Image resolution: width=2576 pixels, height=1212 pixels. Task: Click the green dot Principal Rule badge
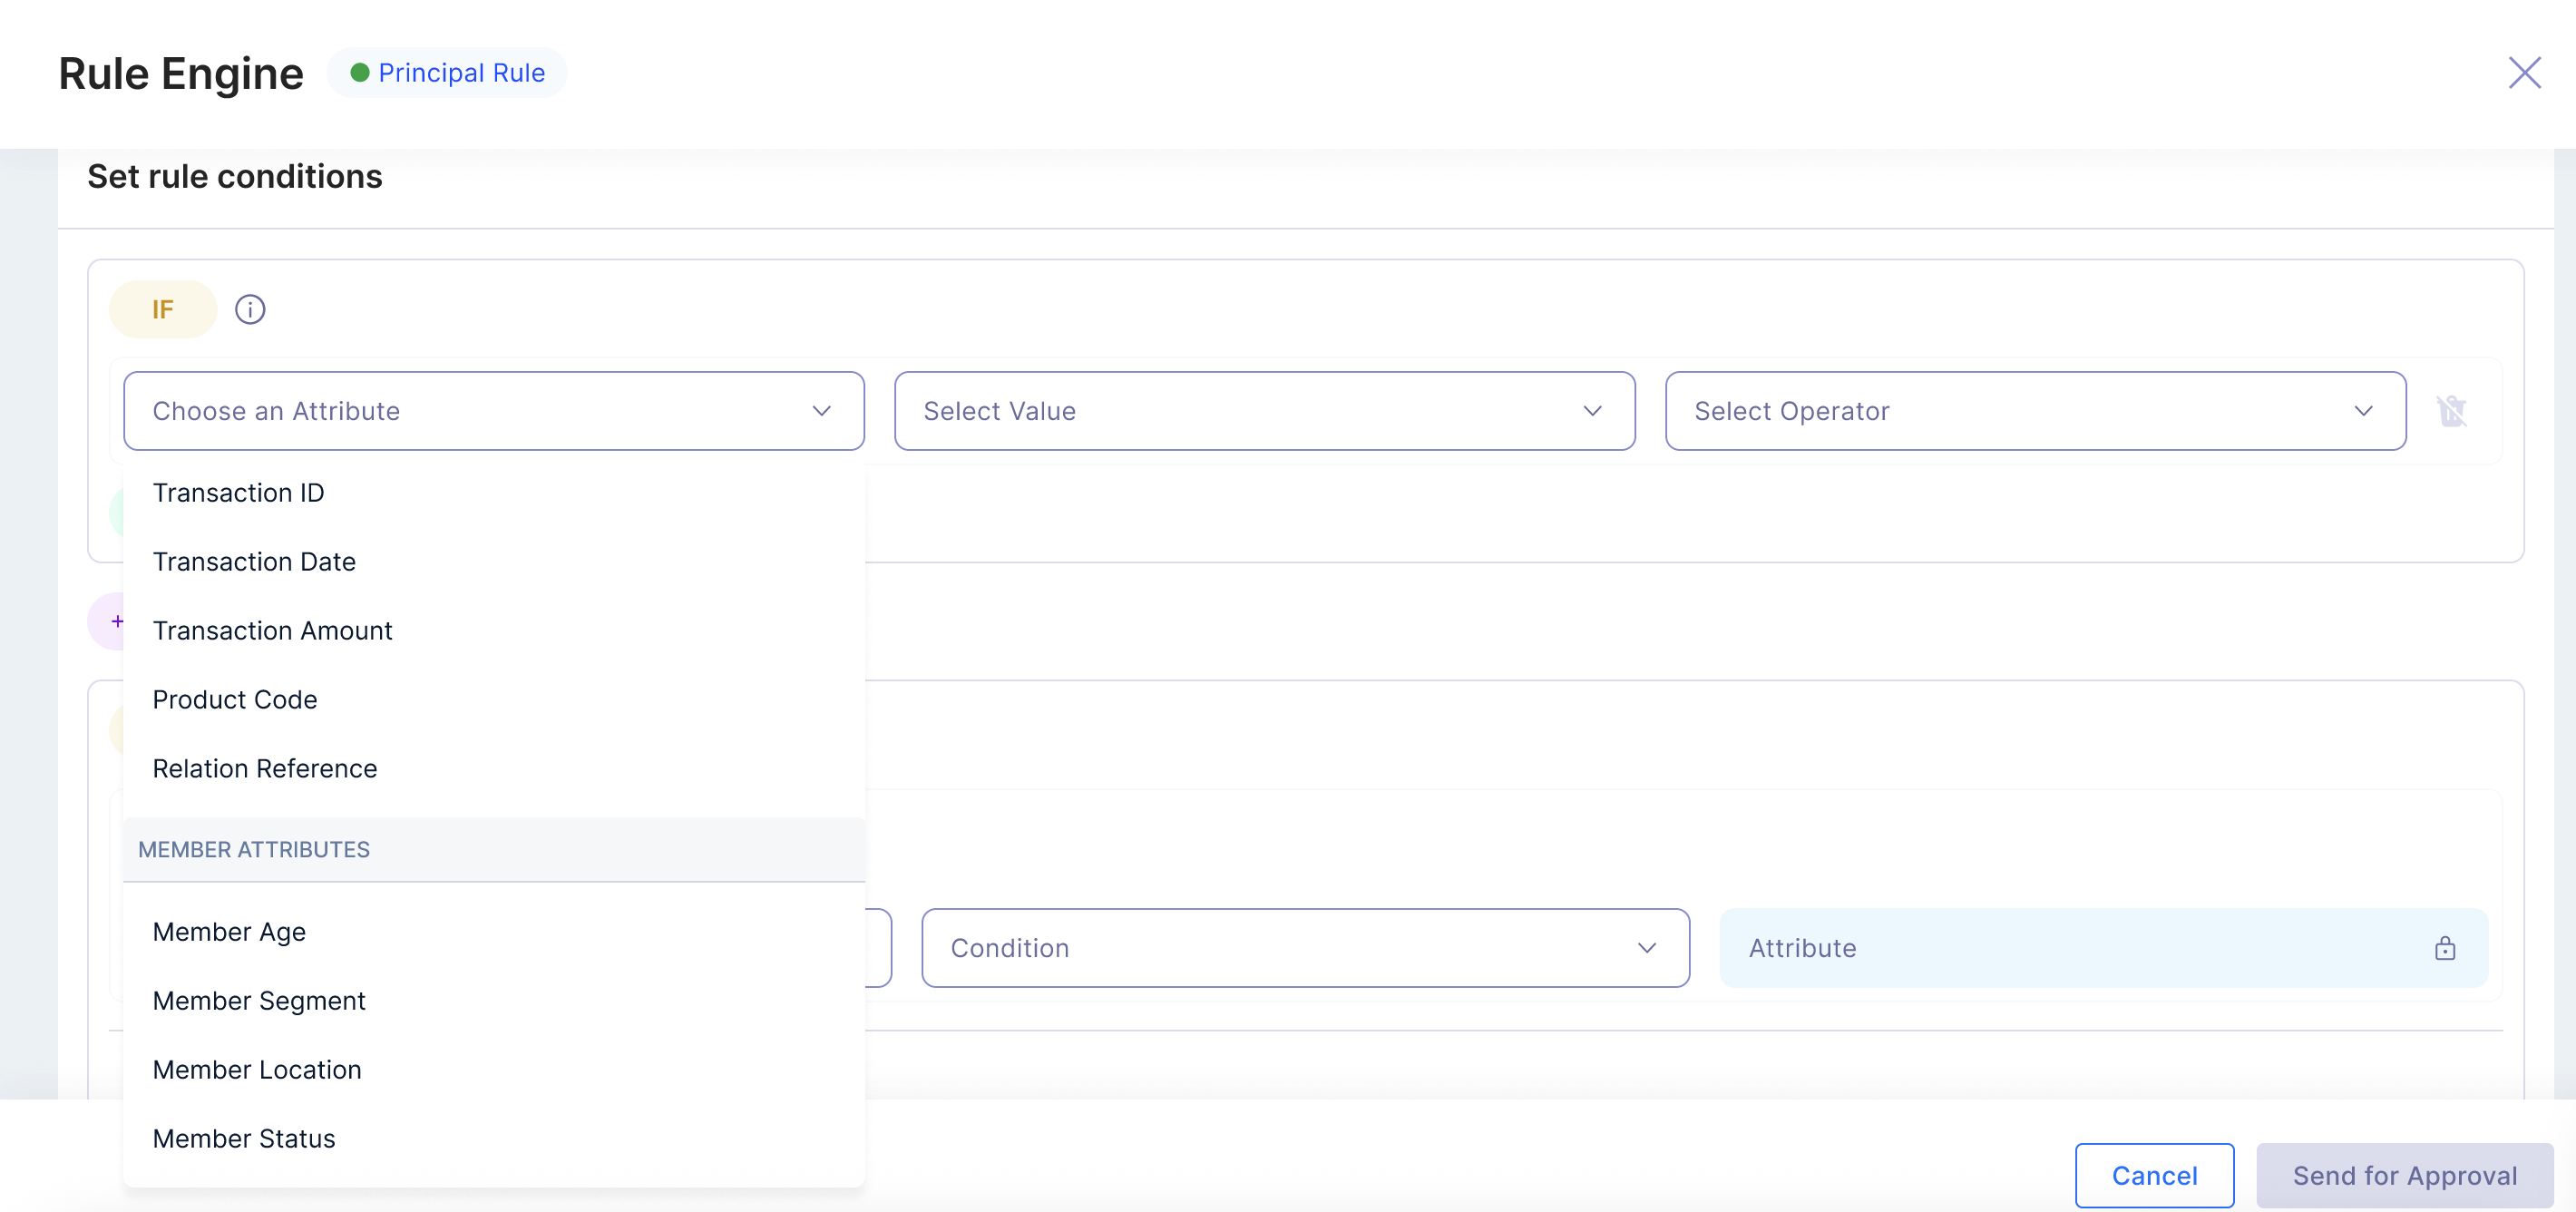447,73
